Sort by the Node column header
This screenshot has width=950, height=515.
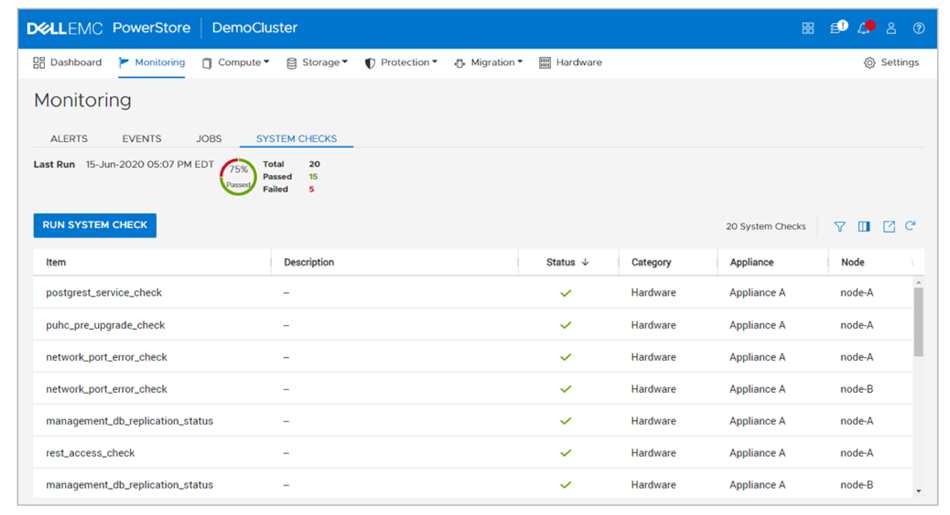pyautogui.click(x=852, y=262)
